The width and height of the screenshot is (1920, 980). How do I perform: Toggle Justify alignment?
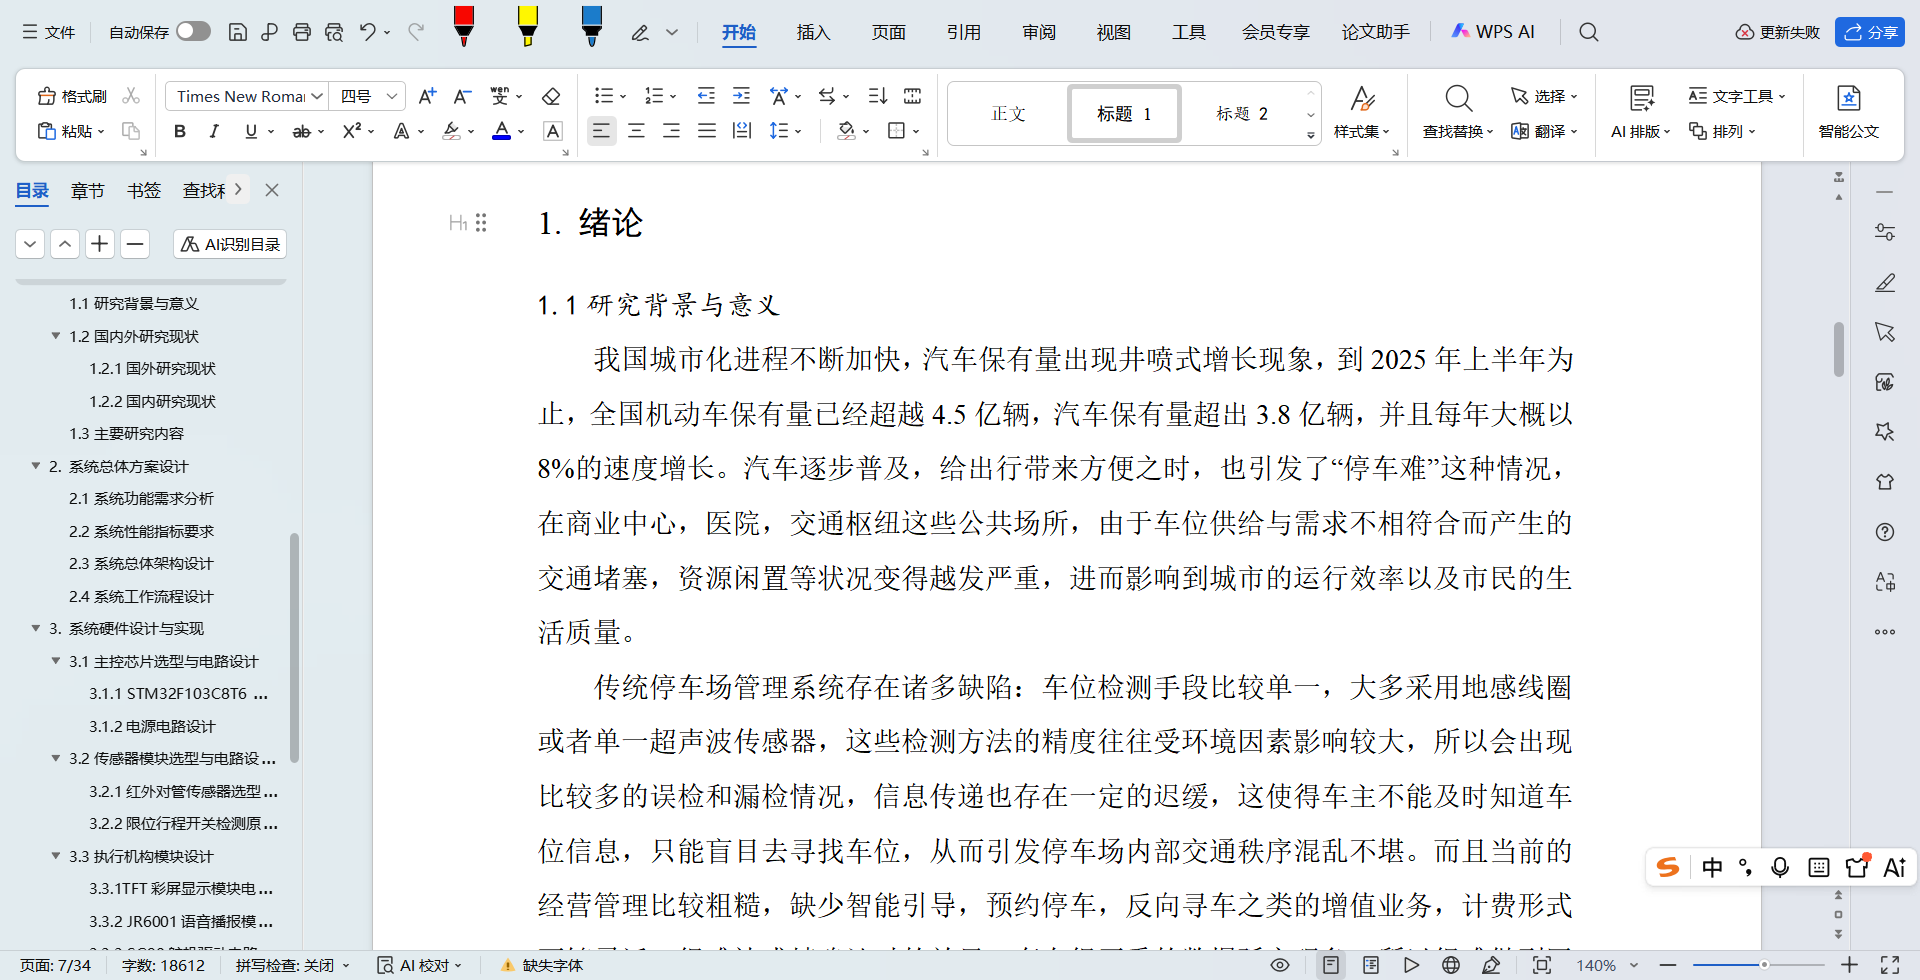point(707,131)
